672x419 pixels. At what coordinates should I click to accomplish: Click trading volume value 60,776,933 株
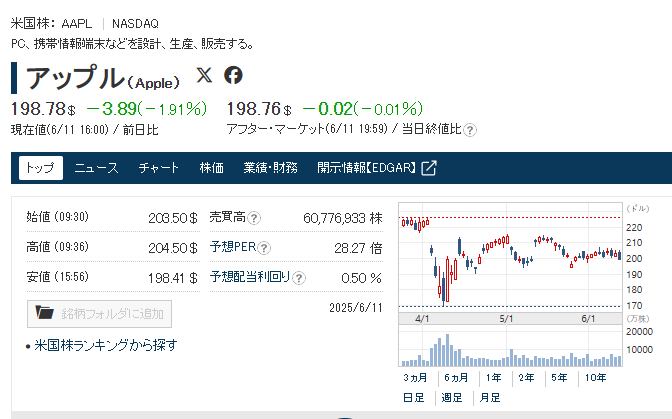343,218
